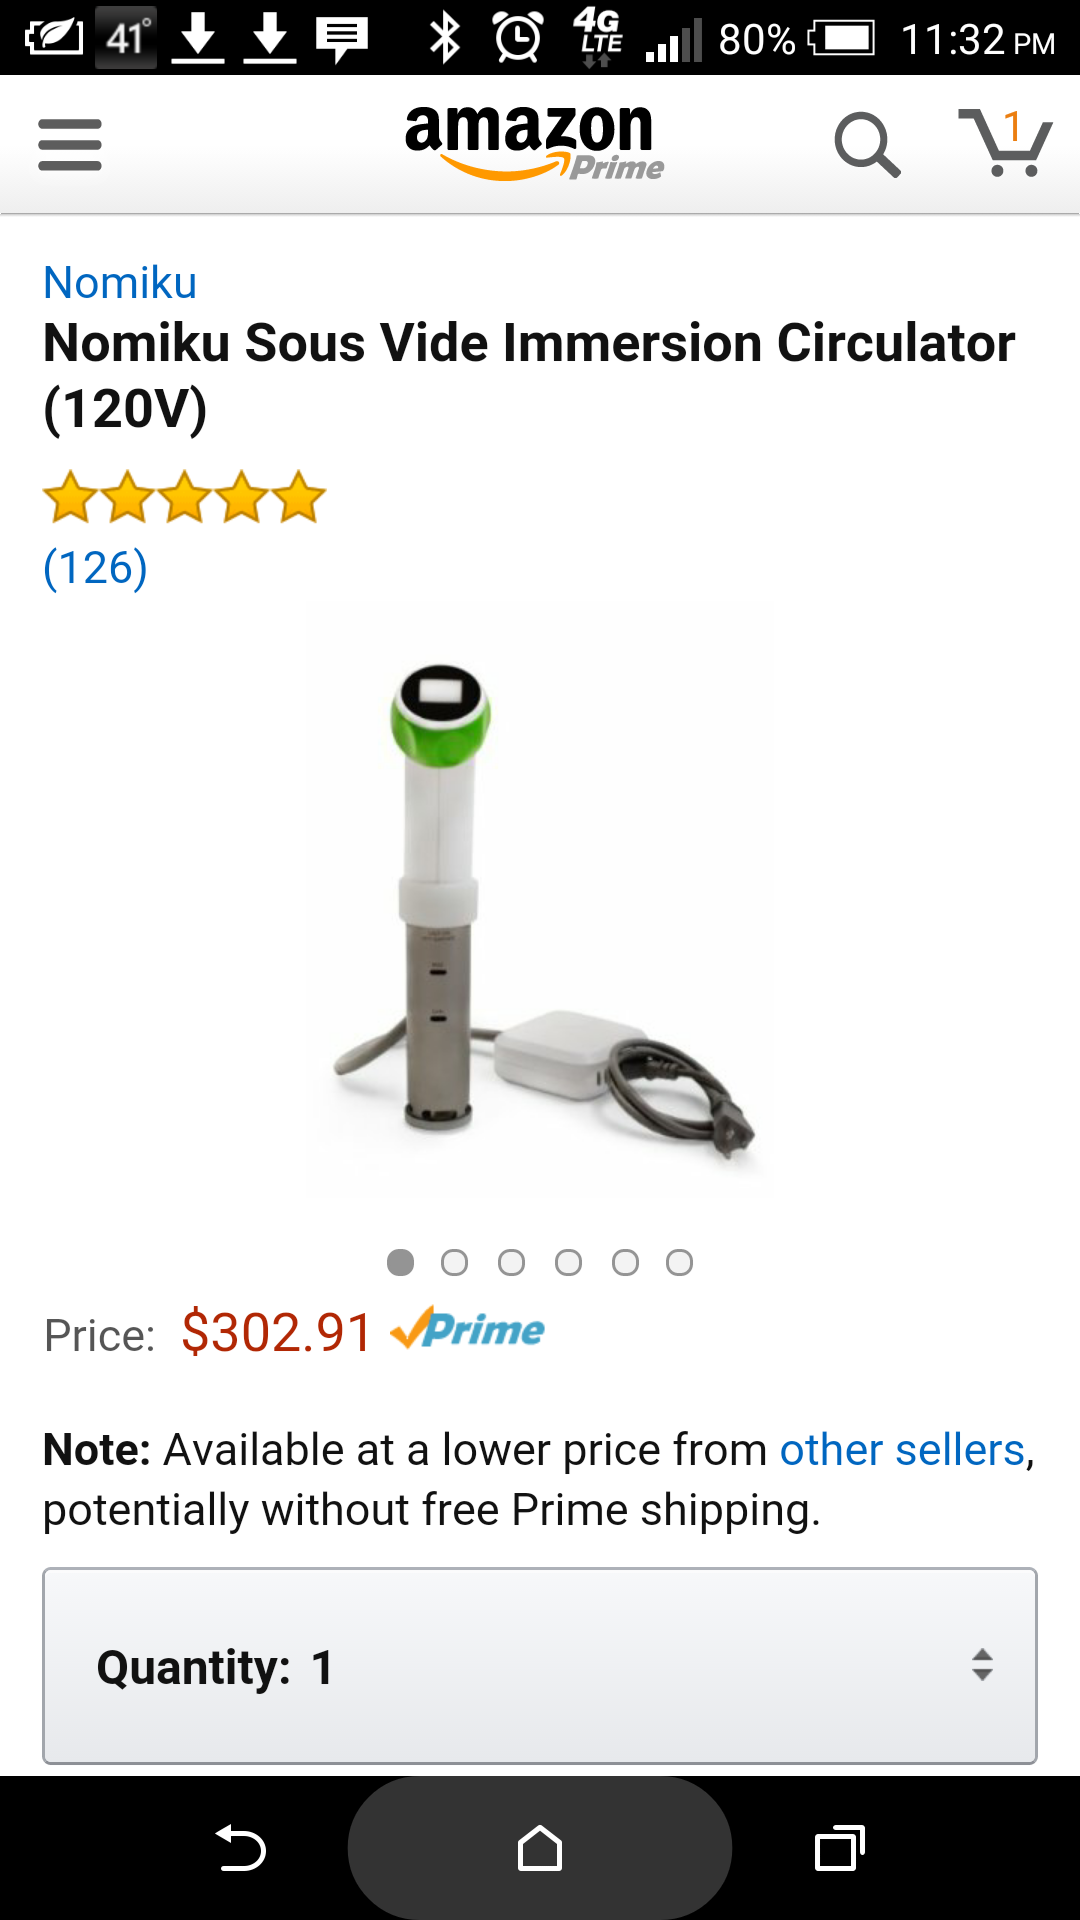Tap the Amazon Prime logo

(533, 143)
